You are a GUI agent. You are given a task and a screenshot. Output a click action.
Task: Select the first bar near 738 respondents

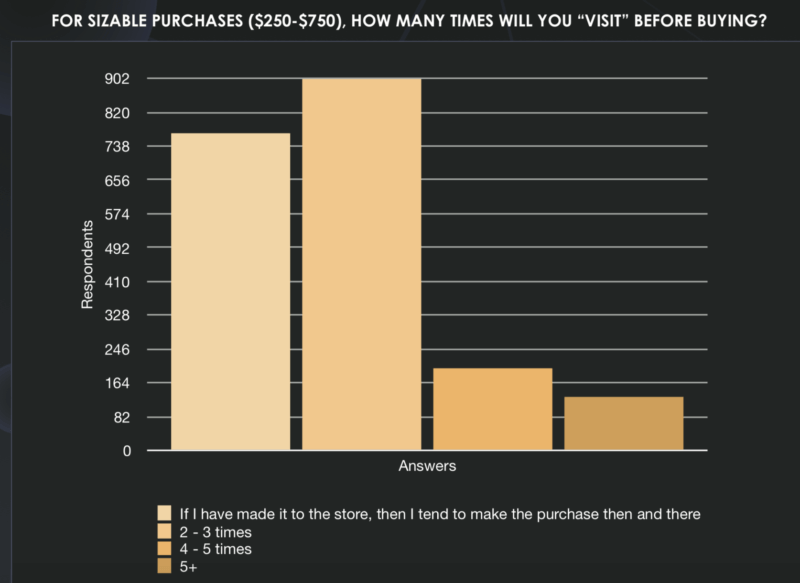(231, 292)
